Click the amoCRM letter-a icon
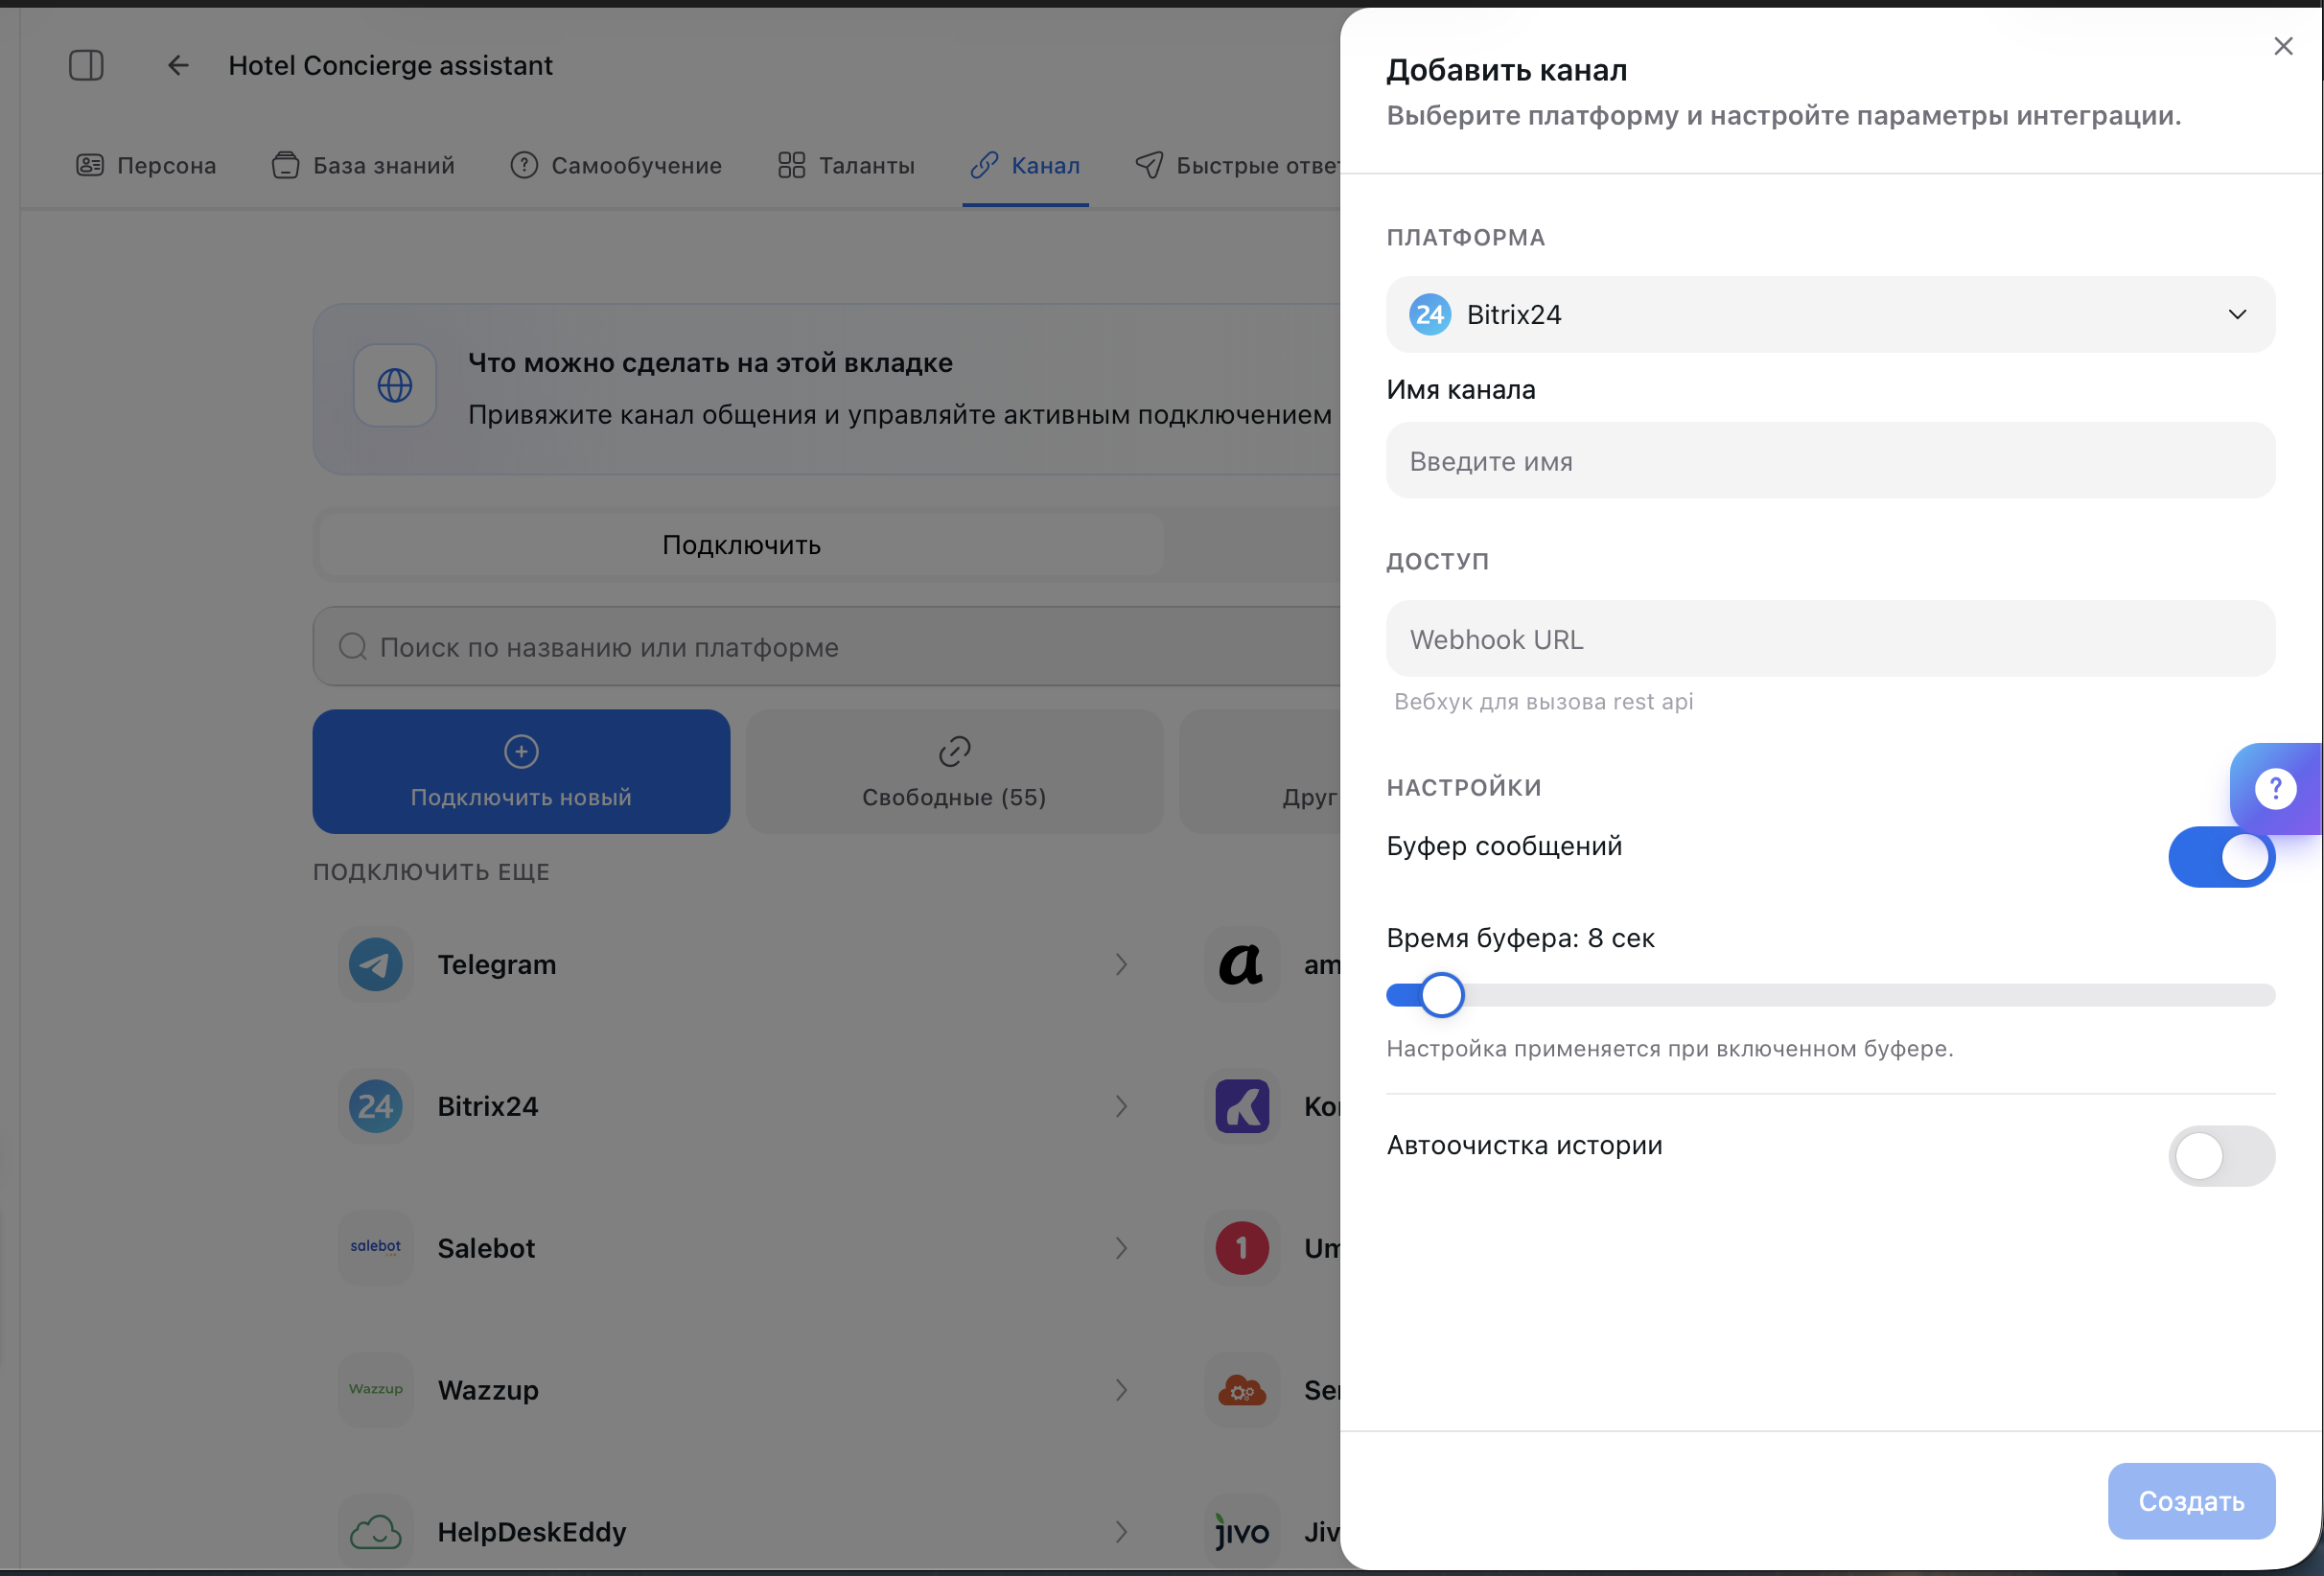This screenshot has width=2324, height=1576. pyautogui.click(x=1242, y=965)
